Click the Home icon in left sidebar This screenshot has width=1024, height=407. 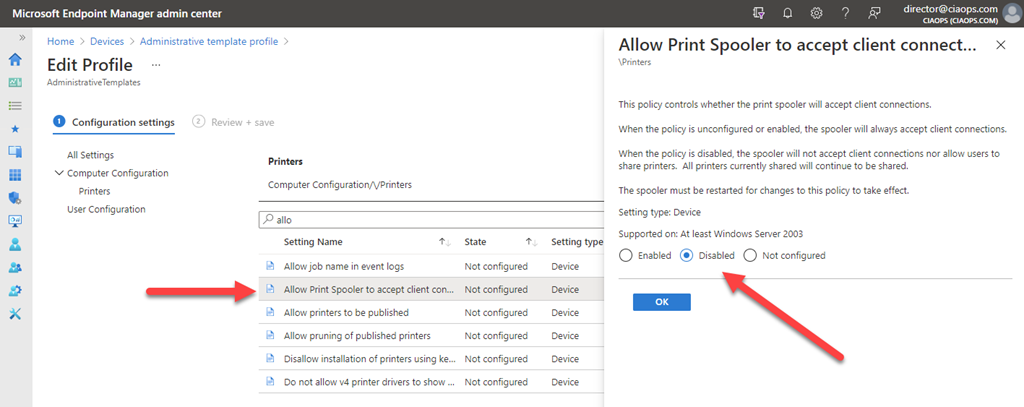pyautogui.click(x=15, y=59)
